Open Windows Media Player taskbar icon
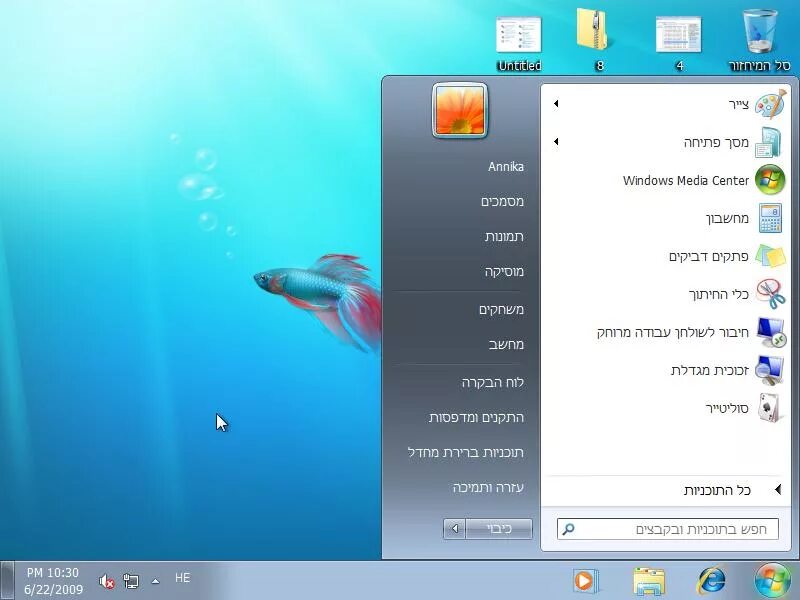Image resolution: width=800 pixels, height=600 pixels. [x=585, y=581]
